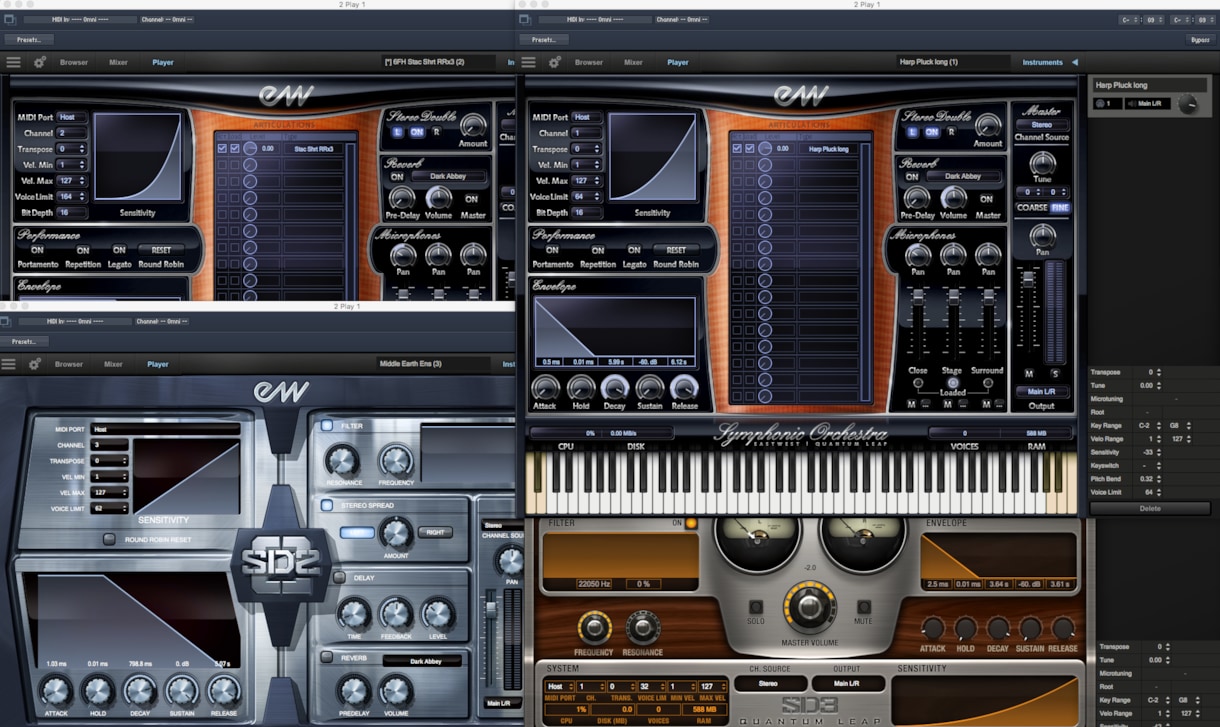Viewport: 1220px width, 727px height.
Task: Enable the SD2 Delay effect toggle
Action: pyautogui.click(x=339, y=577)
